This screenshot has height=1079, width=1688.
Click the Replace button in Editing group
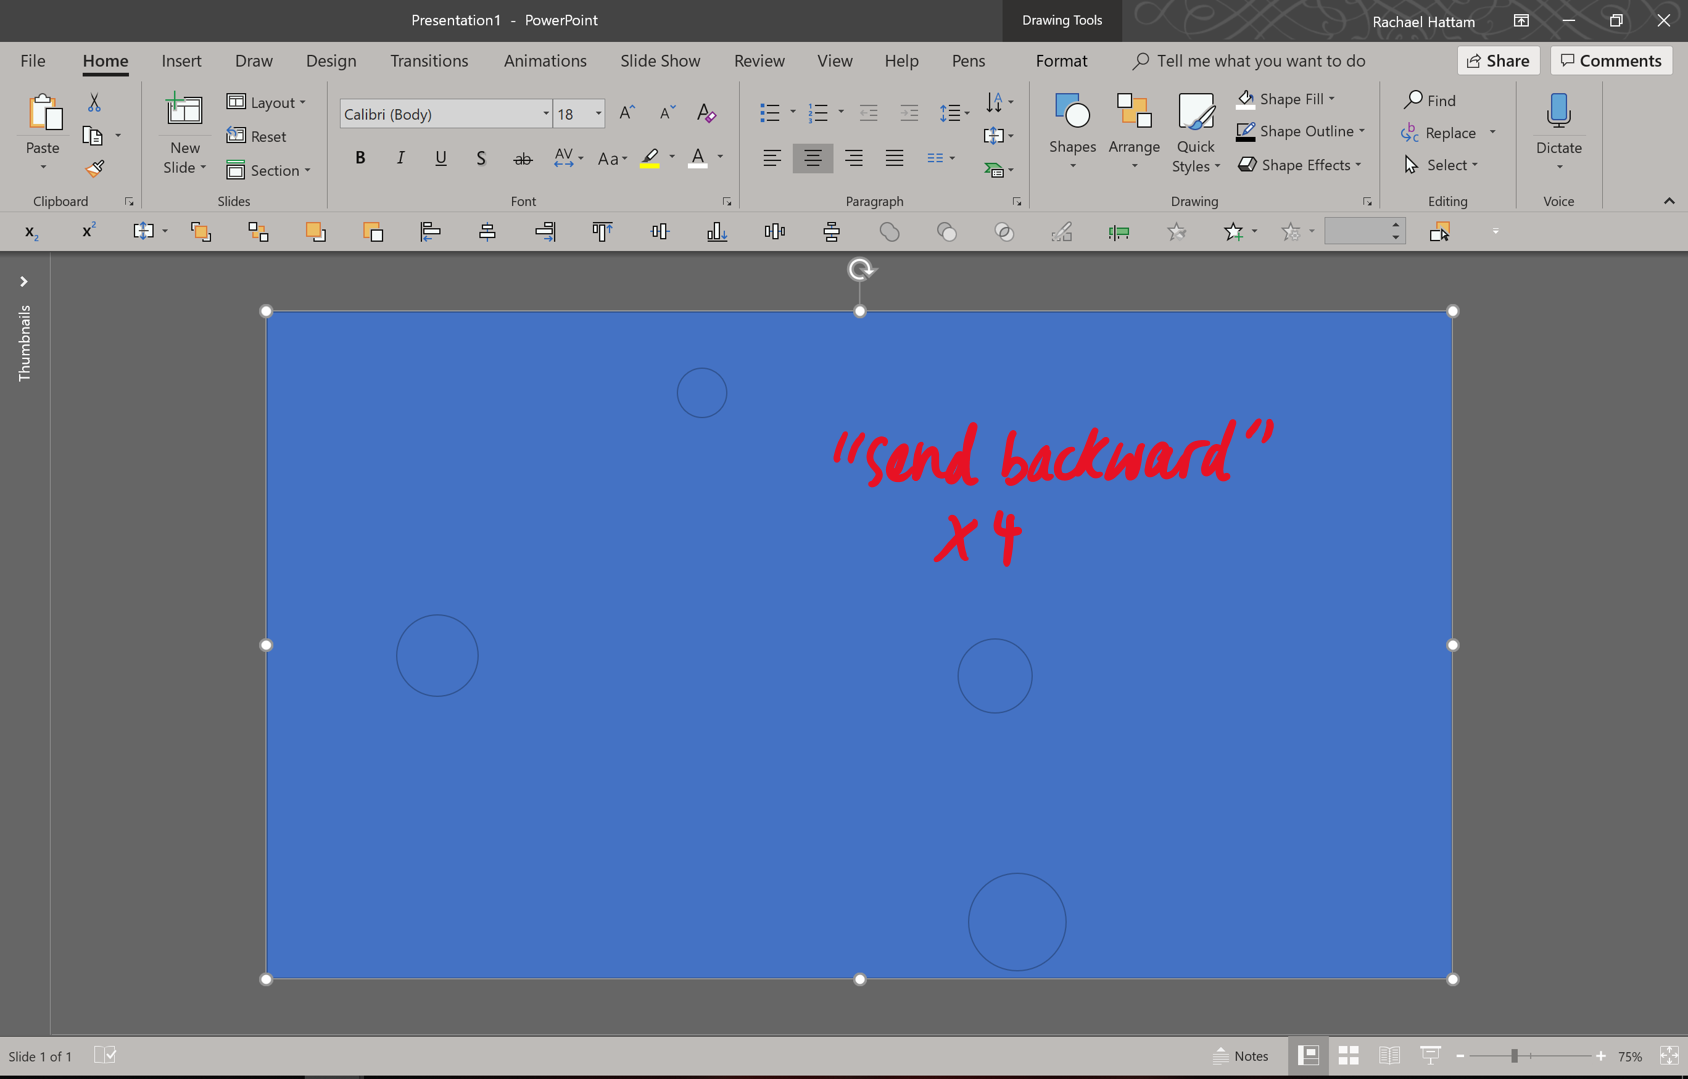[x=1447, y=132]
